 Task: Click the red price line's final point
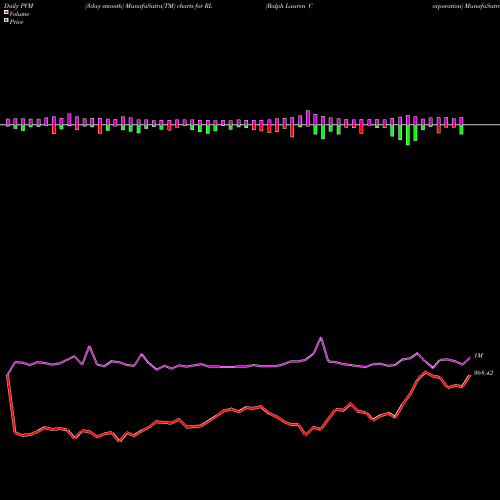point(470,375)
